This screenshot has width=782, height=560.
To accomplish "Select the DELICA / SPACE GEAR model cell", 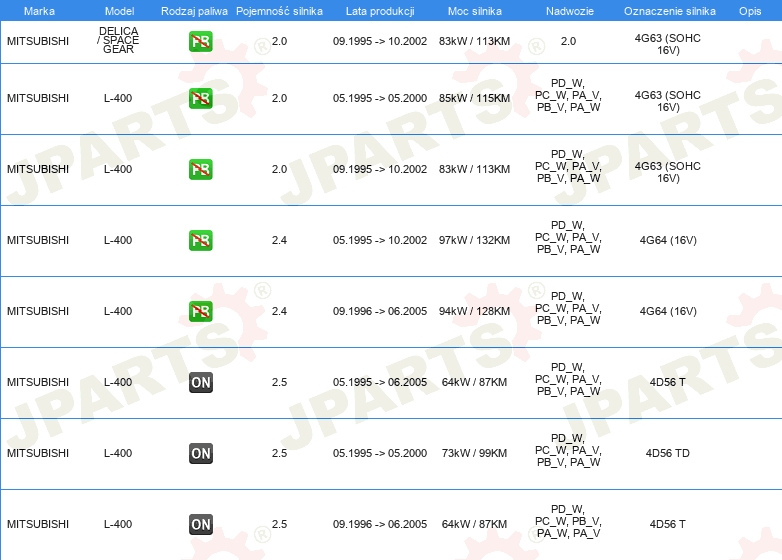I will pos(118,40).
